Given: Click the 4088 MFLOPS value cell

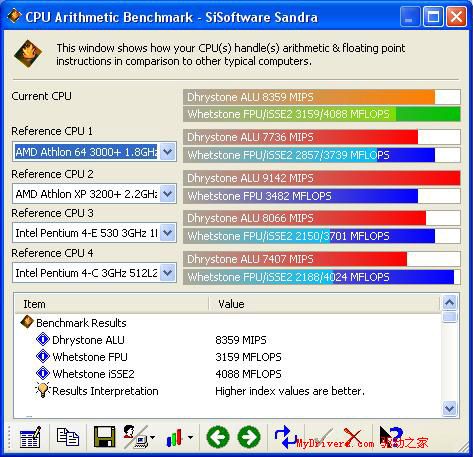Looking at the screenshot, I should (248, 374).
